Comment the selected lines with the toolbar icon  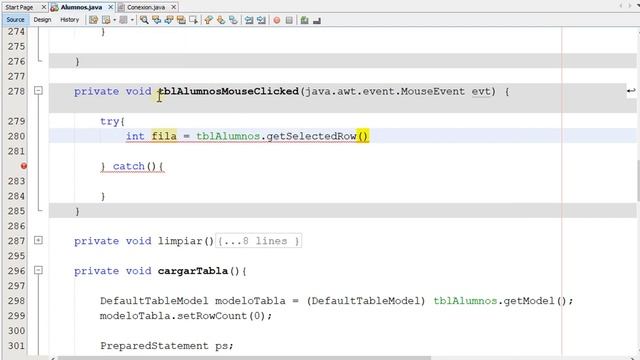click(x=304, y=20)
